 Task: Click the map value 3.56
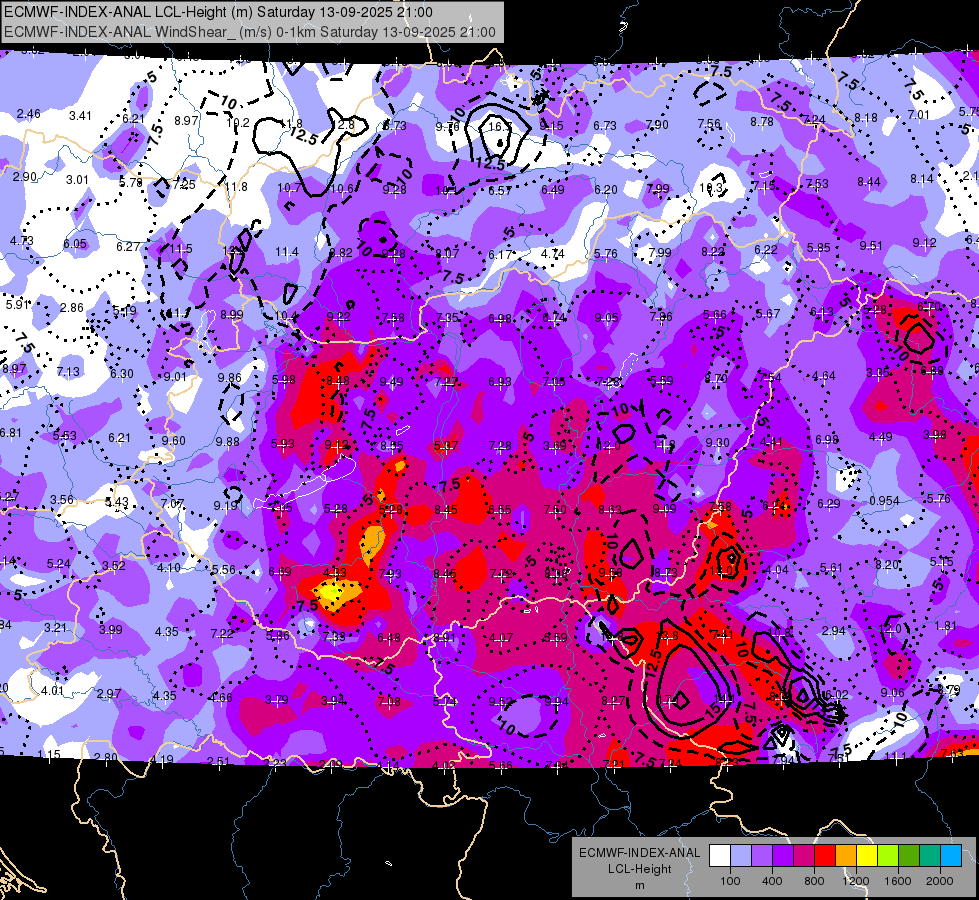[x=62, y=500]
